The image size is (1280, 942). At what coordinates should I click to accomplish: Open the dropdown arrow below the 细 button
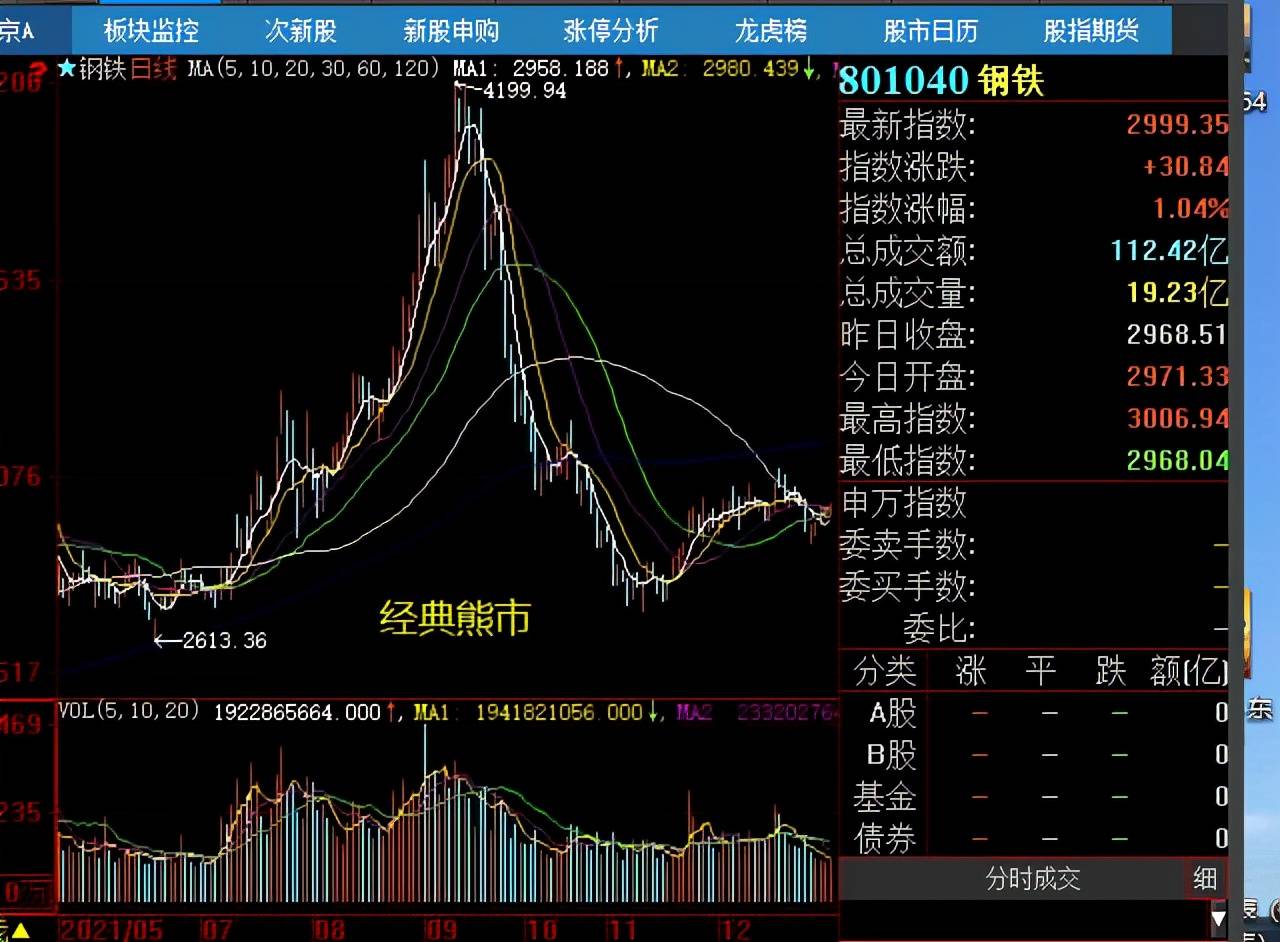coord(1218,918)
